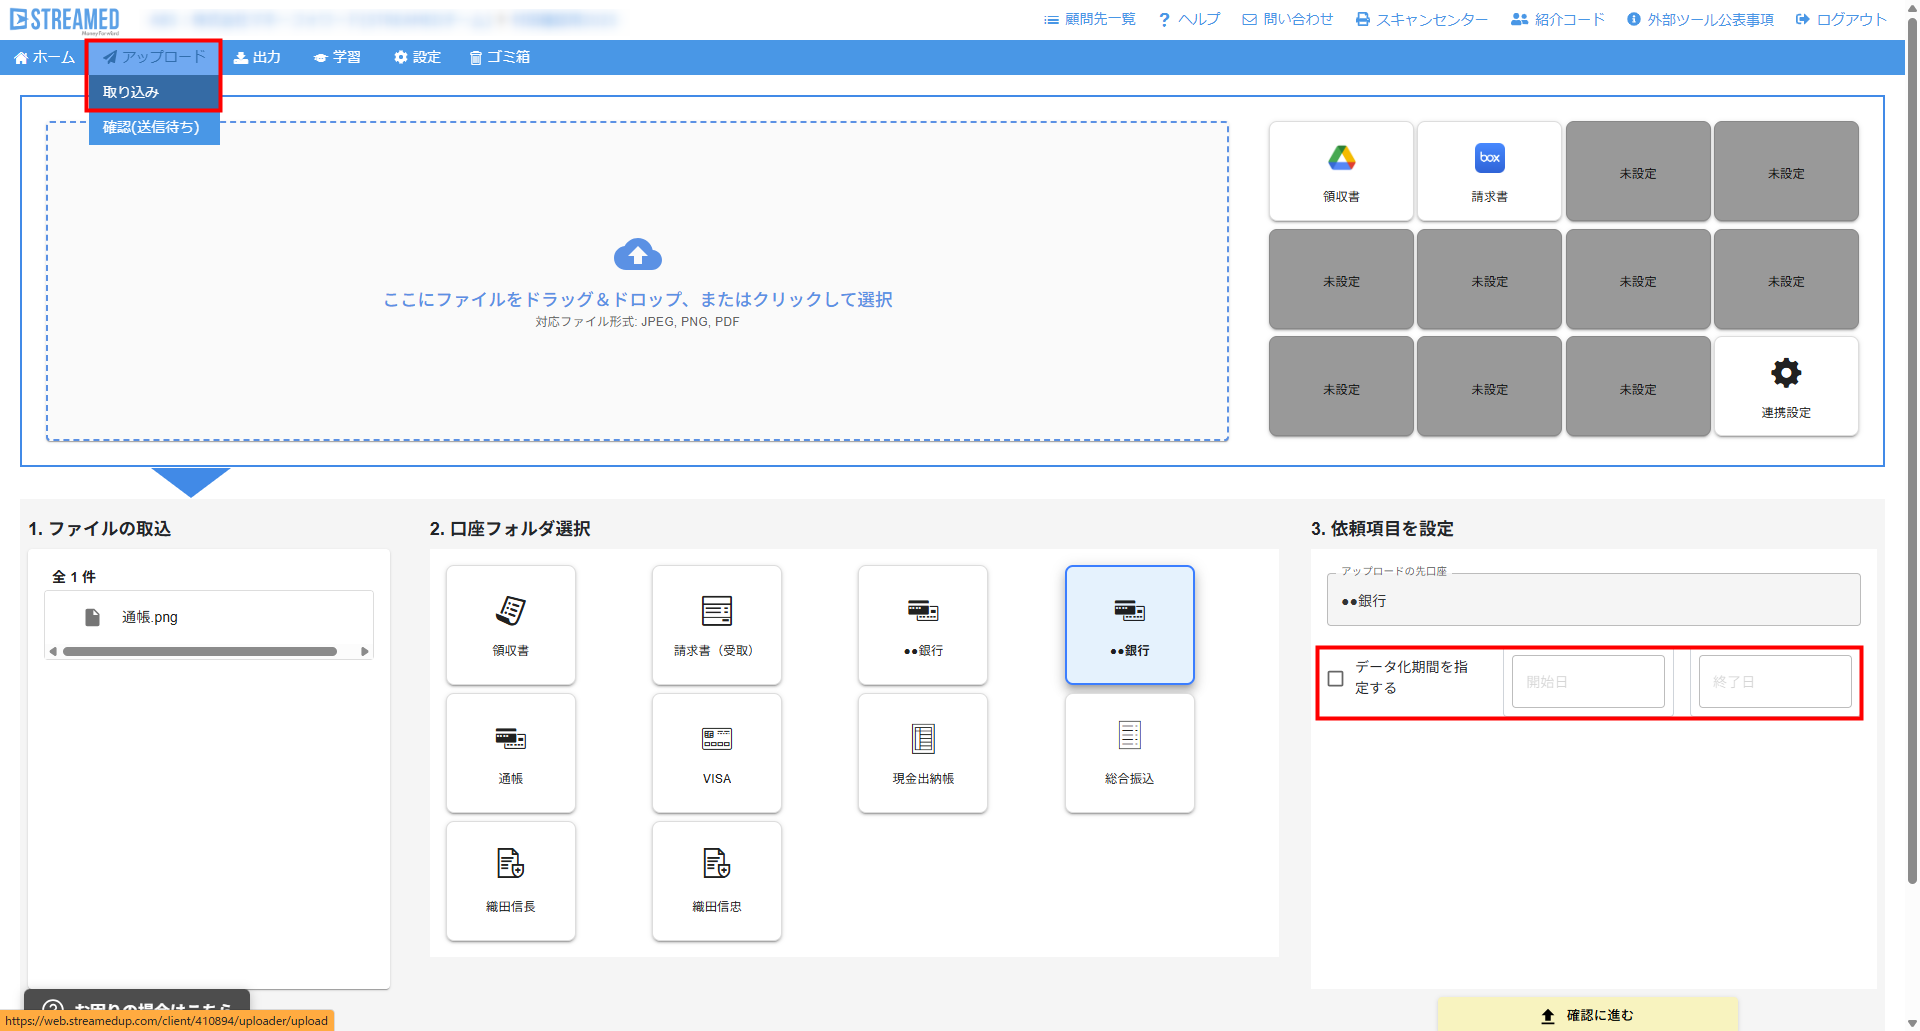Pick the 総合振込 folder

[1129, 753]
